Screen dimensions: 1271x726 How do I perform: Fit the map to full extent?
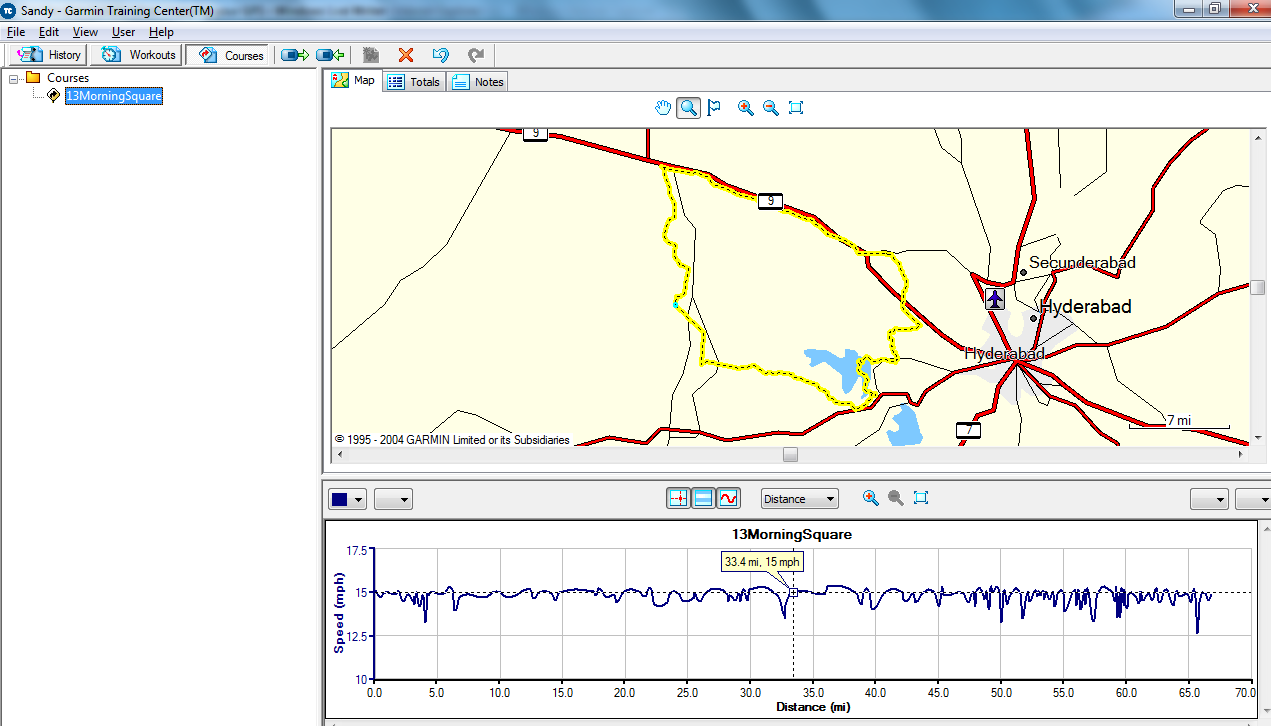(796, 108)
